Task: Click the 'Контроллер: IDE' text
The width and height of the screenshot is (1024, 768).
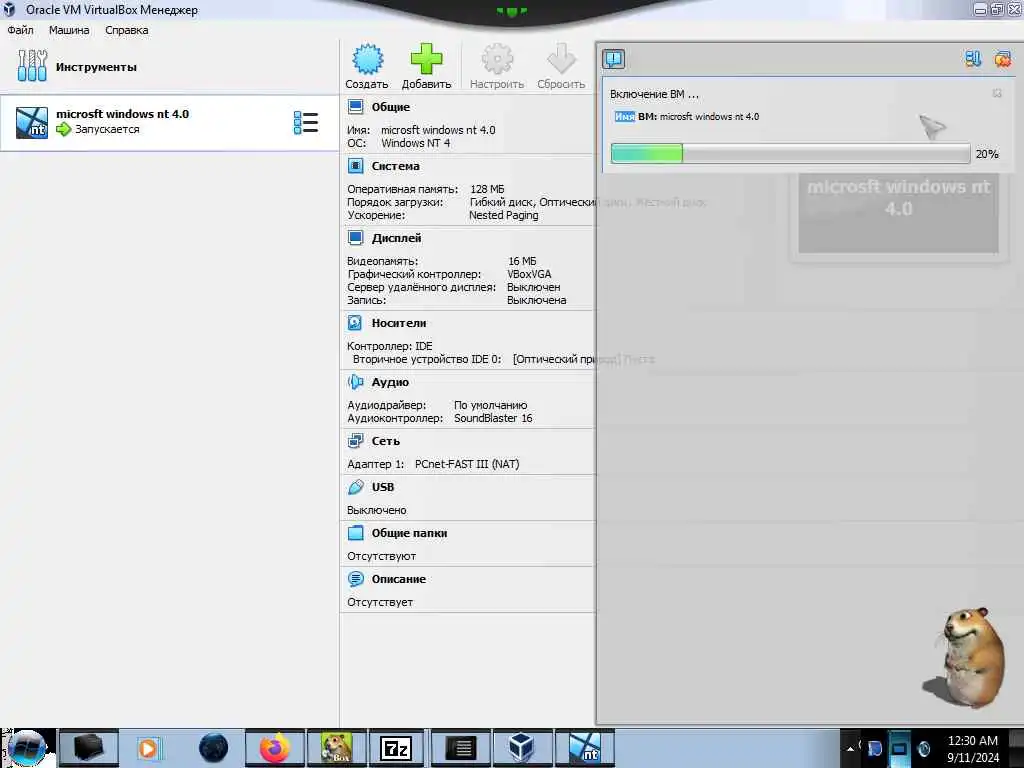Action: tap(390, 345)
